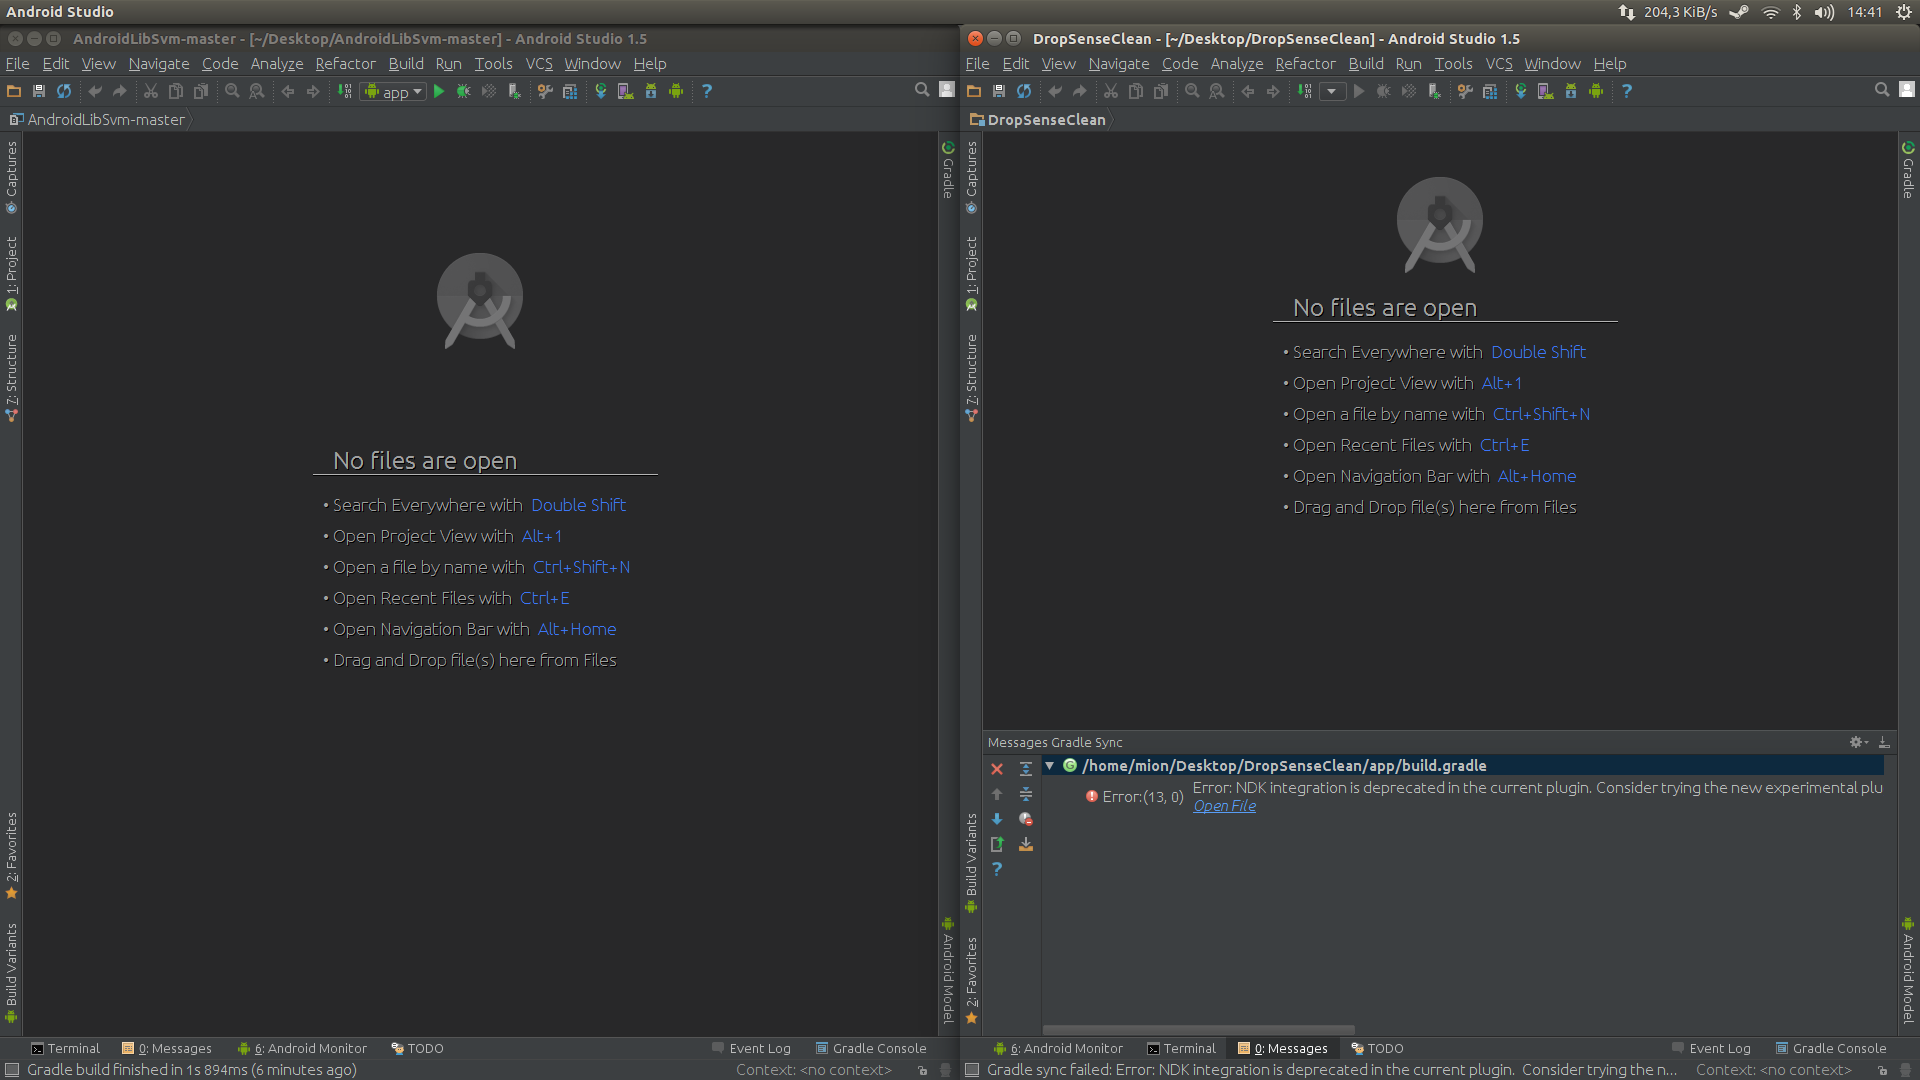Toggle tool window buttons at AndroidLibSvm status bar corner
The image size is (1920, 1080).
coord(11,1070)
